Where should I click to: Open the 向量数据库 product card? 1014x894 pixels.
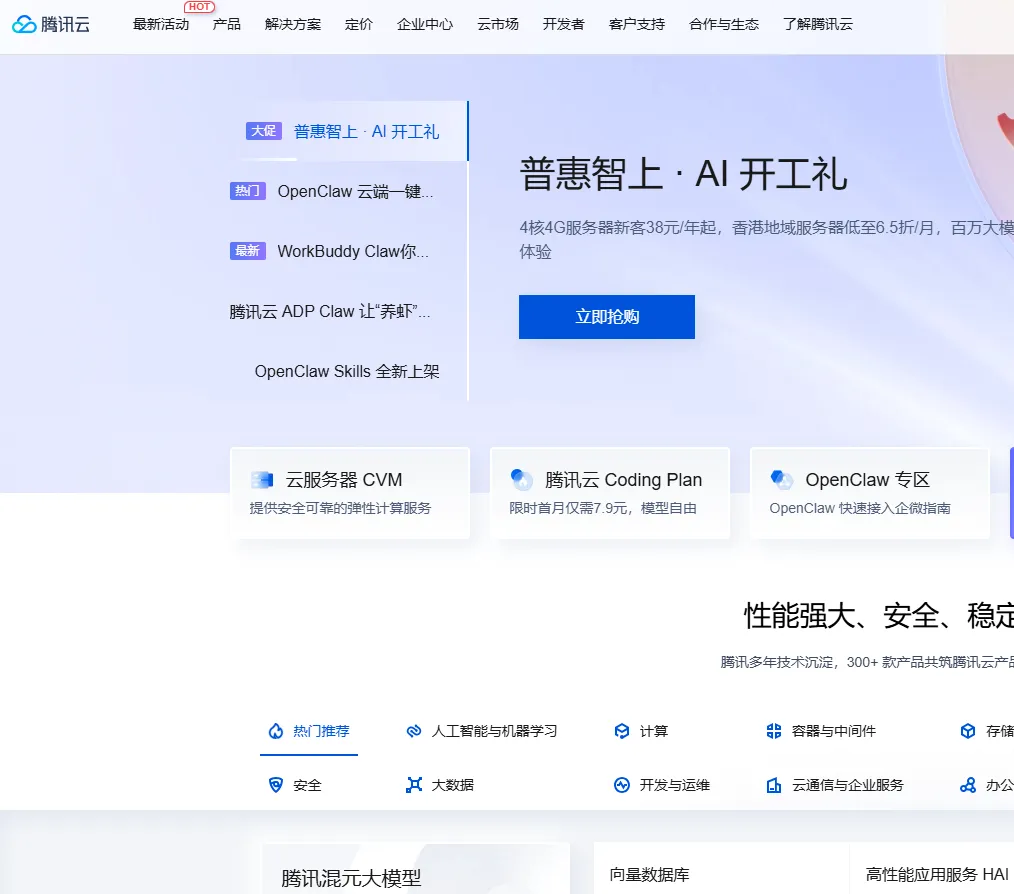point(721,869)
